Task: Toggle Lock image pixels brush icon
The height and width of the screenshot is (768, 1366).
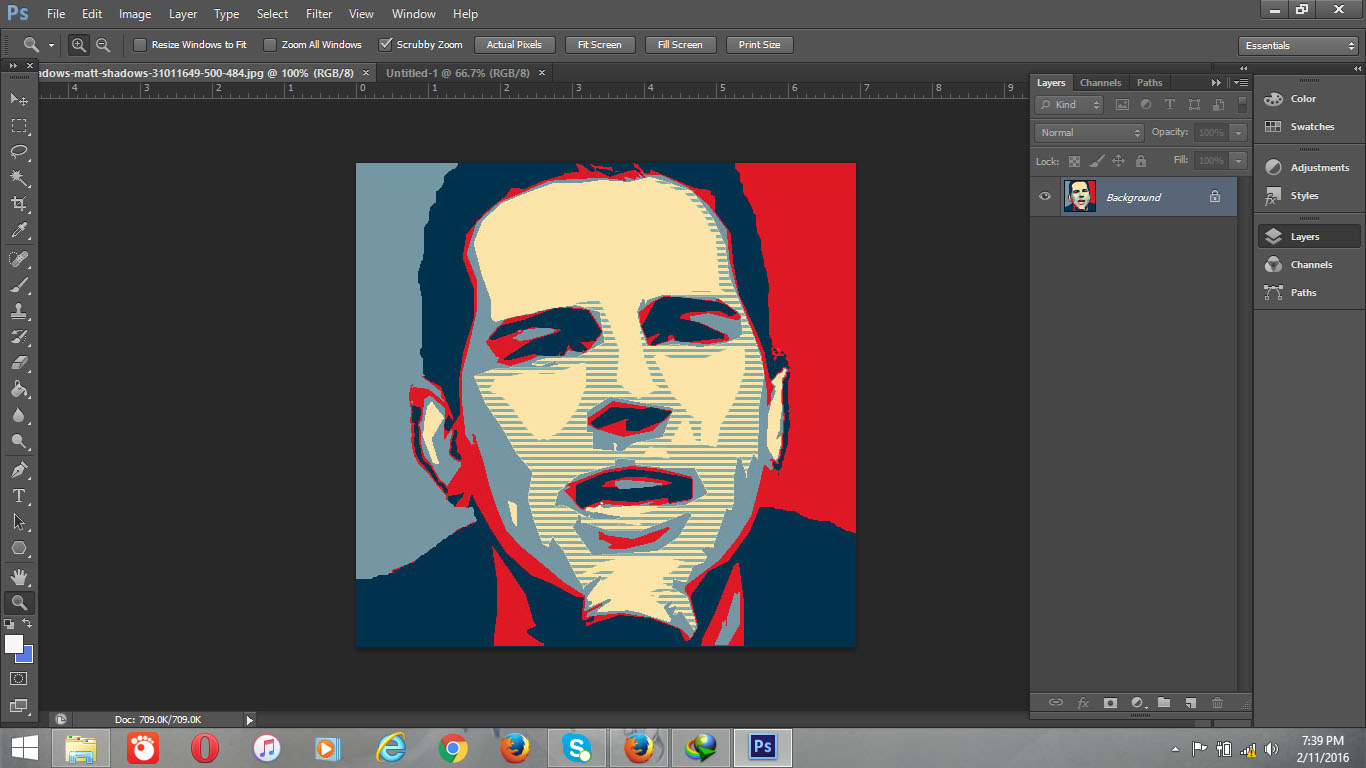Action: click(1097, 161)
